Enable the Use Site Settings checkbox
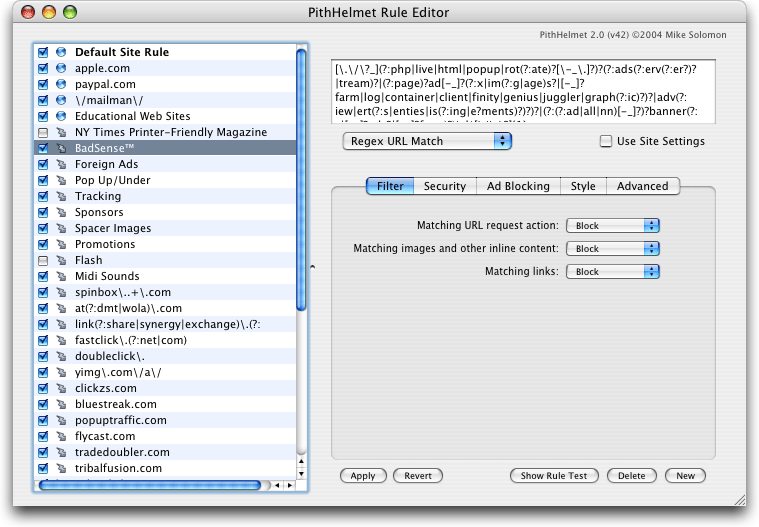 (606, 142)
